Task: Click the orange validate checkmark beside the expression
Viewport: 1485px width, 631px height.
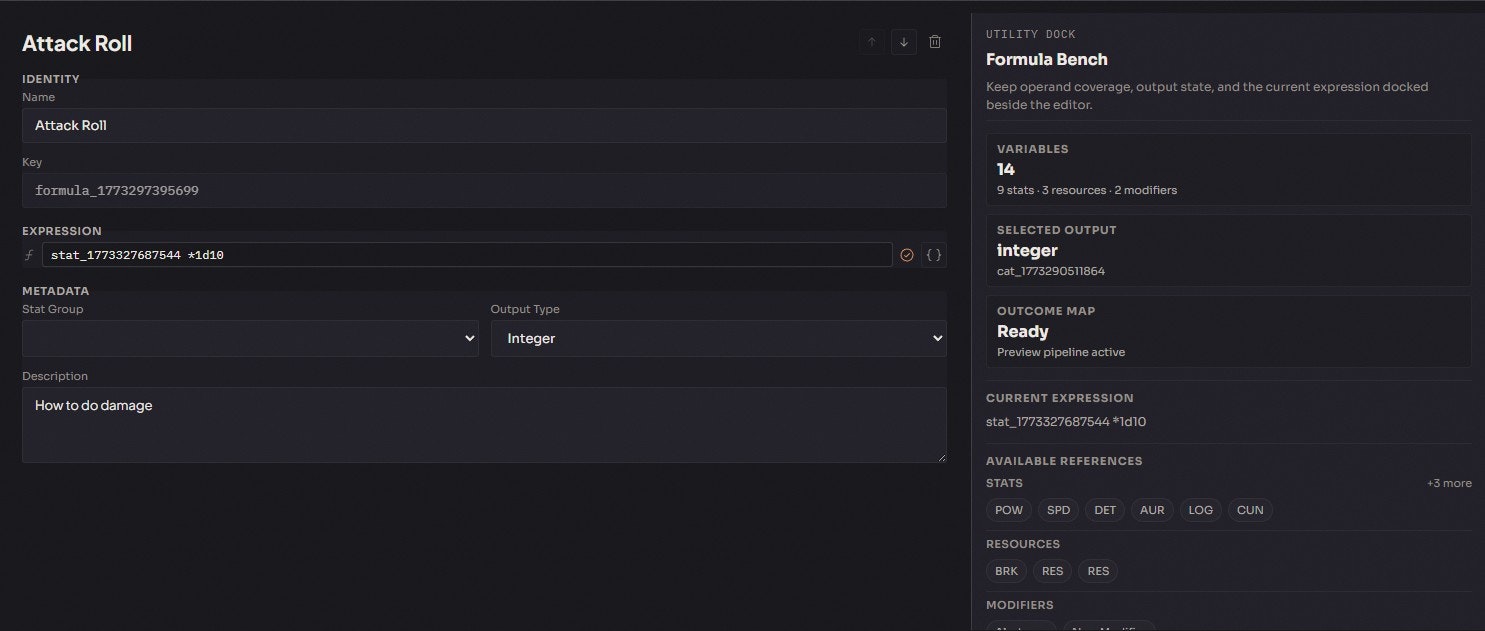Action: pyautogui.click(x=907, y=255)
